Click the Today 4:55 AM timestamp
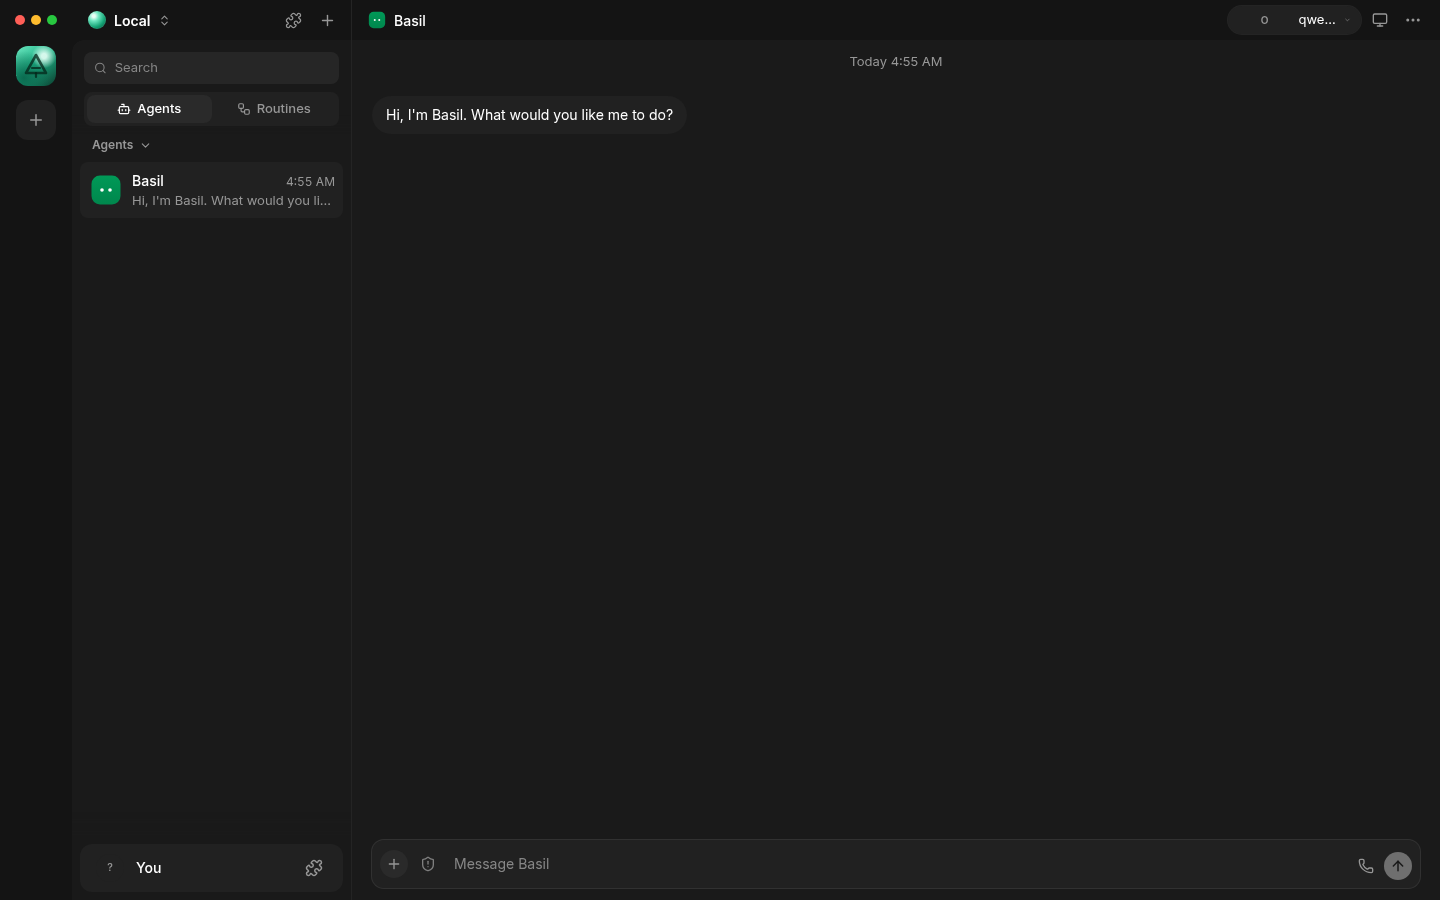Screen dimensions: 1440x900 click(x=896, y=62)
